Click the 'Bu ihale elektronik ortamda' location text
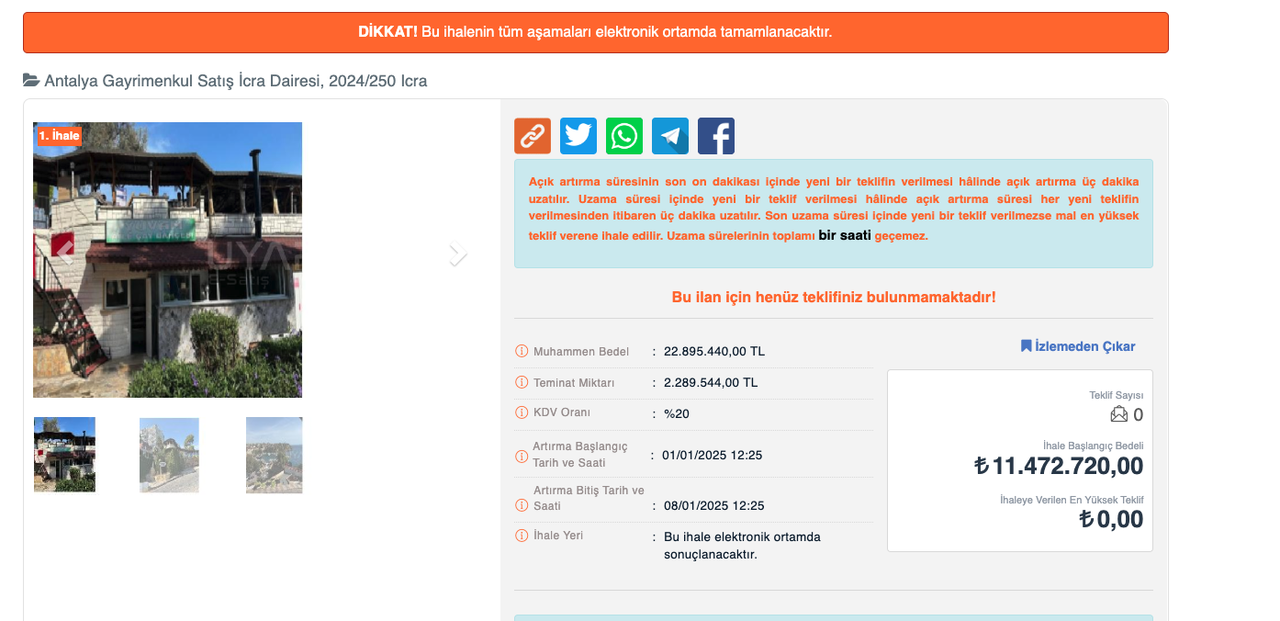1280x621 pixels. (742, 545)
